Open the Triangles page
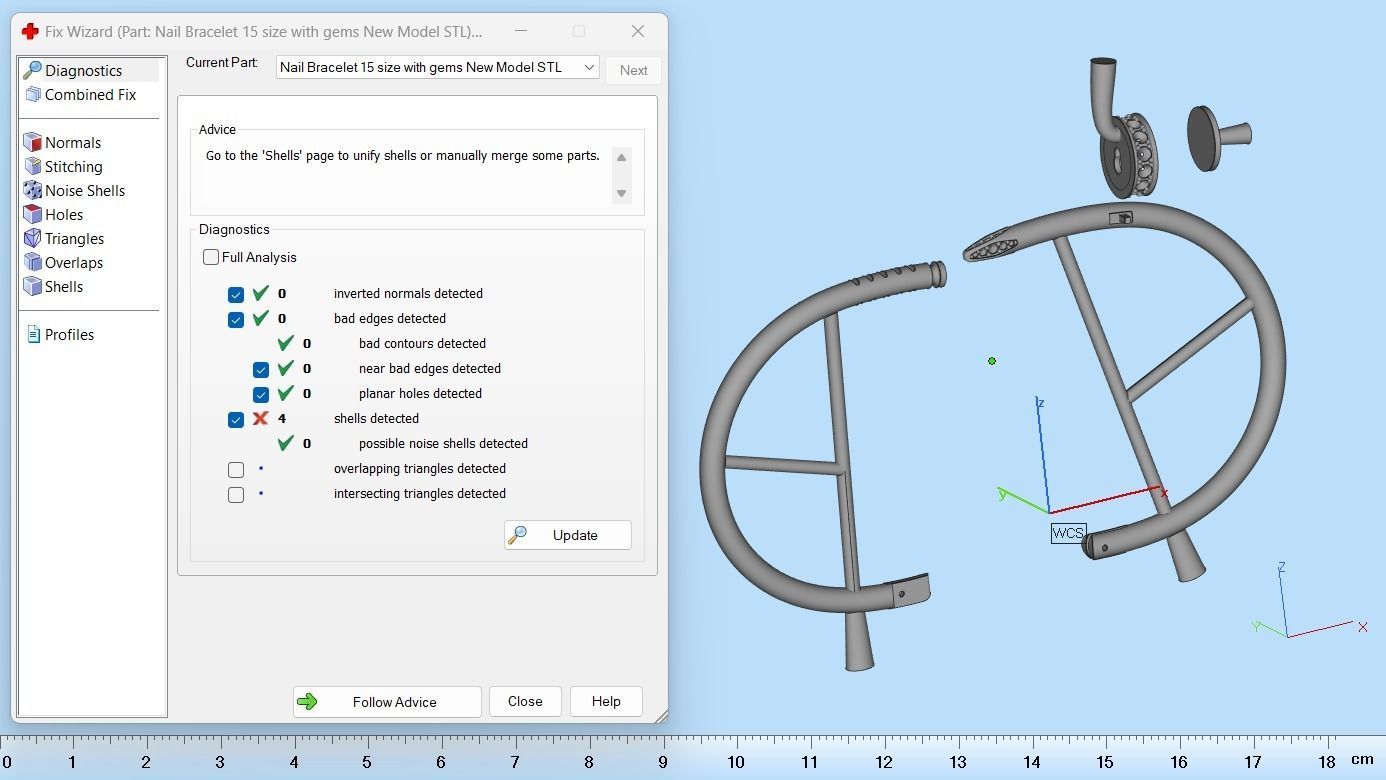The image size is (1386, 780). pos(74,239)
